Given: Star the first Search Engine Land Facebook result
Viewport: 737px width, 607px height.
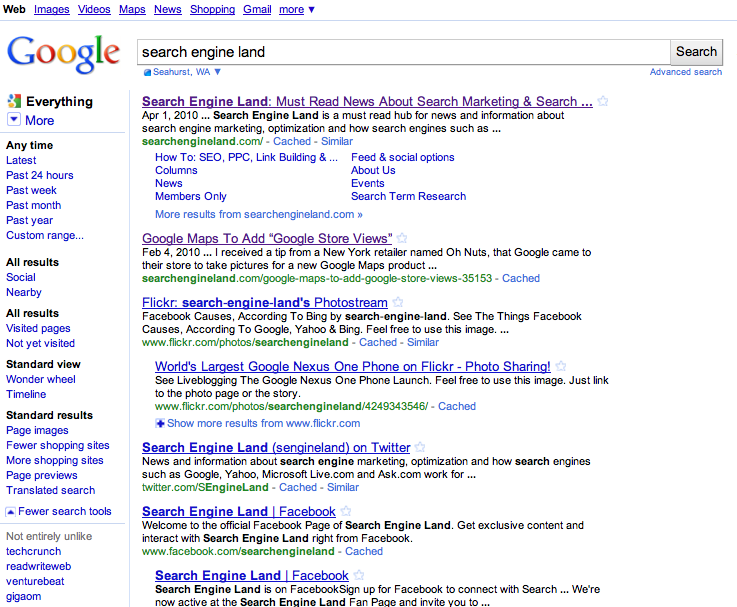Looking at the screenshot, I should pyautogui.click(x=345, y=511).
